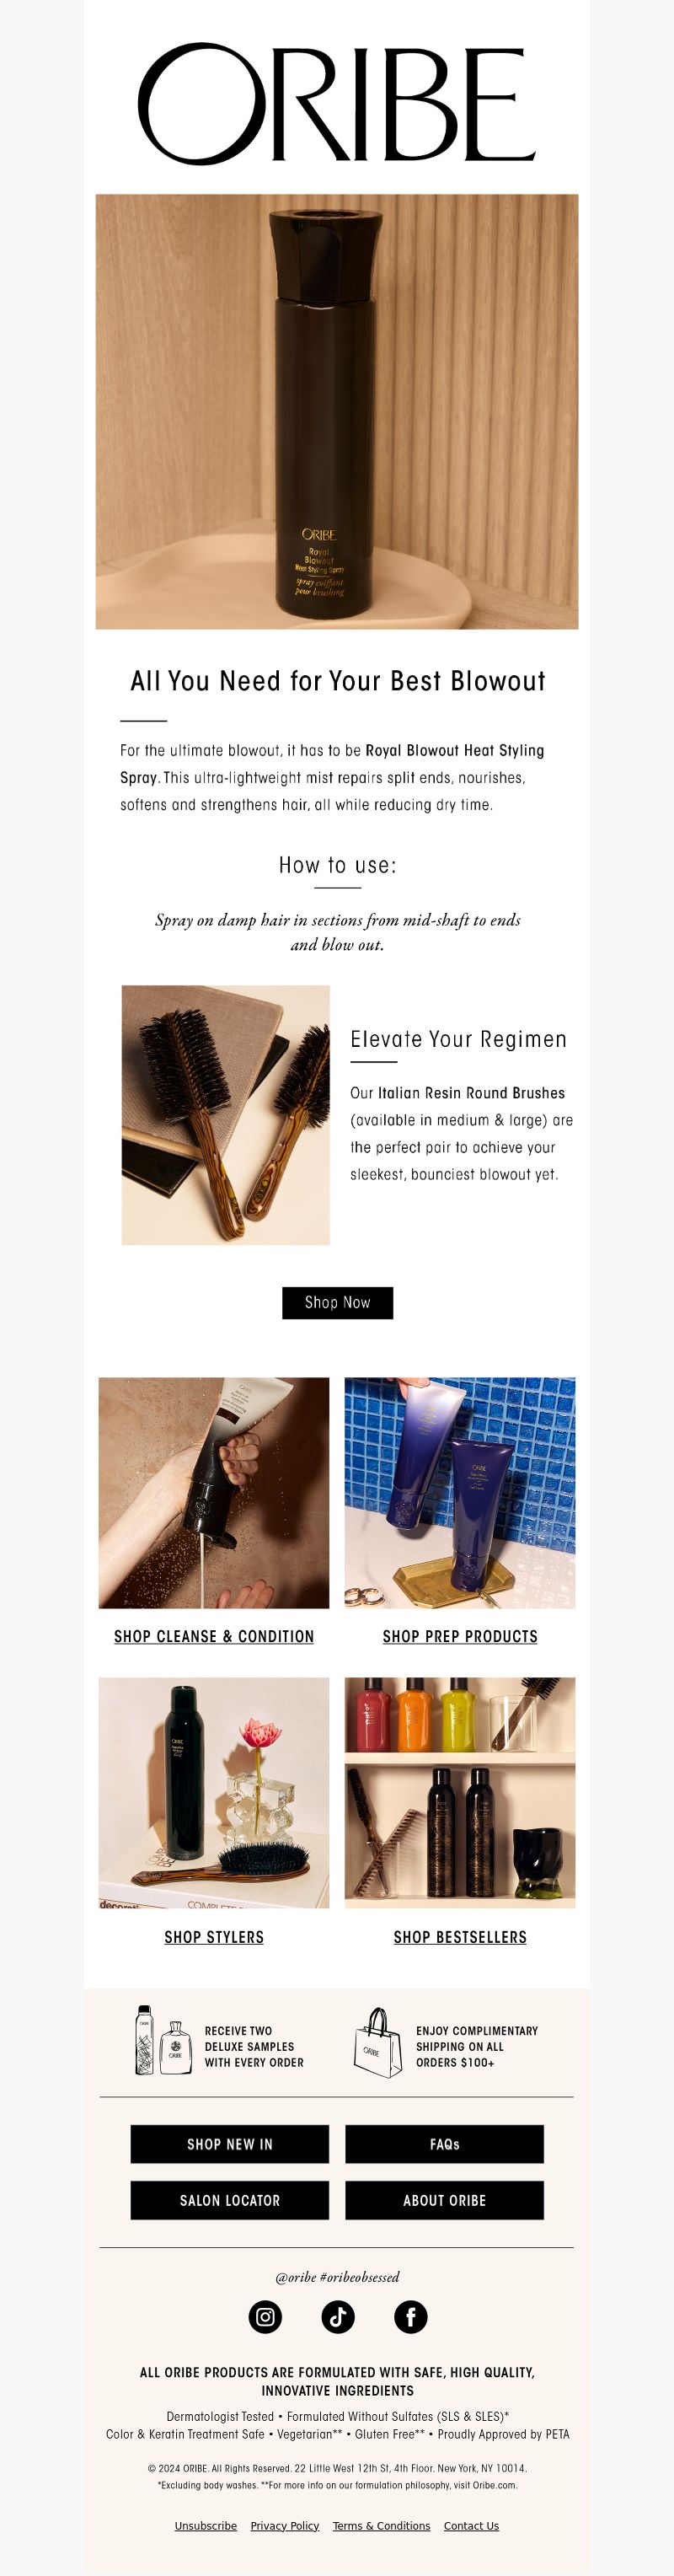Click the ABOUT ORIBE button
674x2576 pixels.
(x=445, y=2200)
